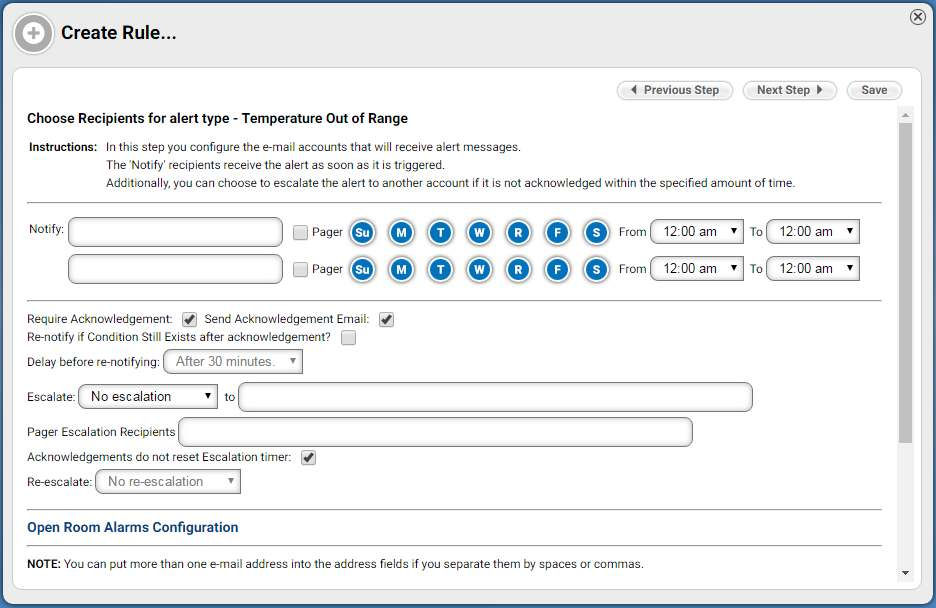Click the vertical scrollbar thumb
936x608 pixels.
(x=906, y=283)
